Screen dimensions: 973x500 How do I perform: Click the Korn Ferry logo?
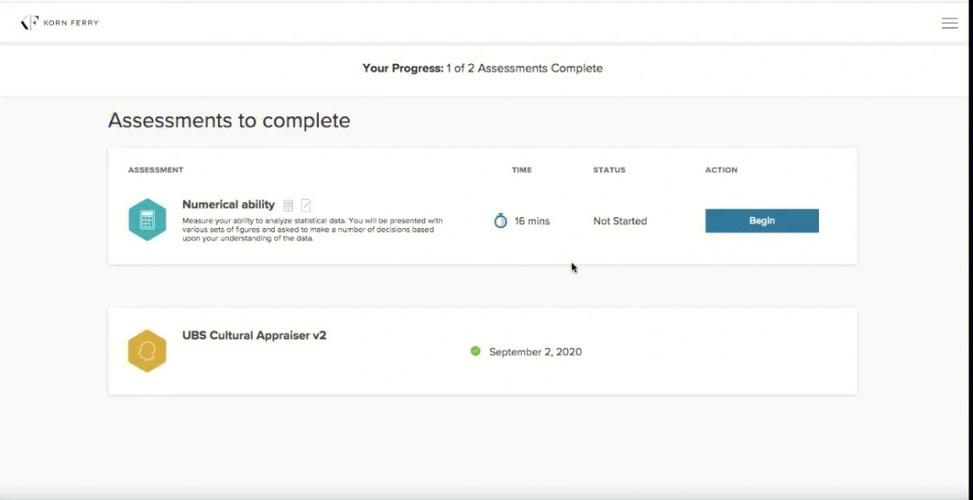coord(60,23)
